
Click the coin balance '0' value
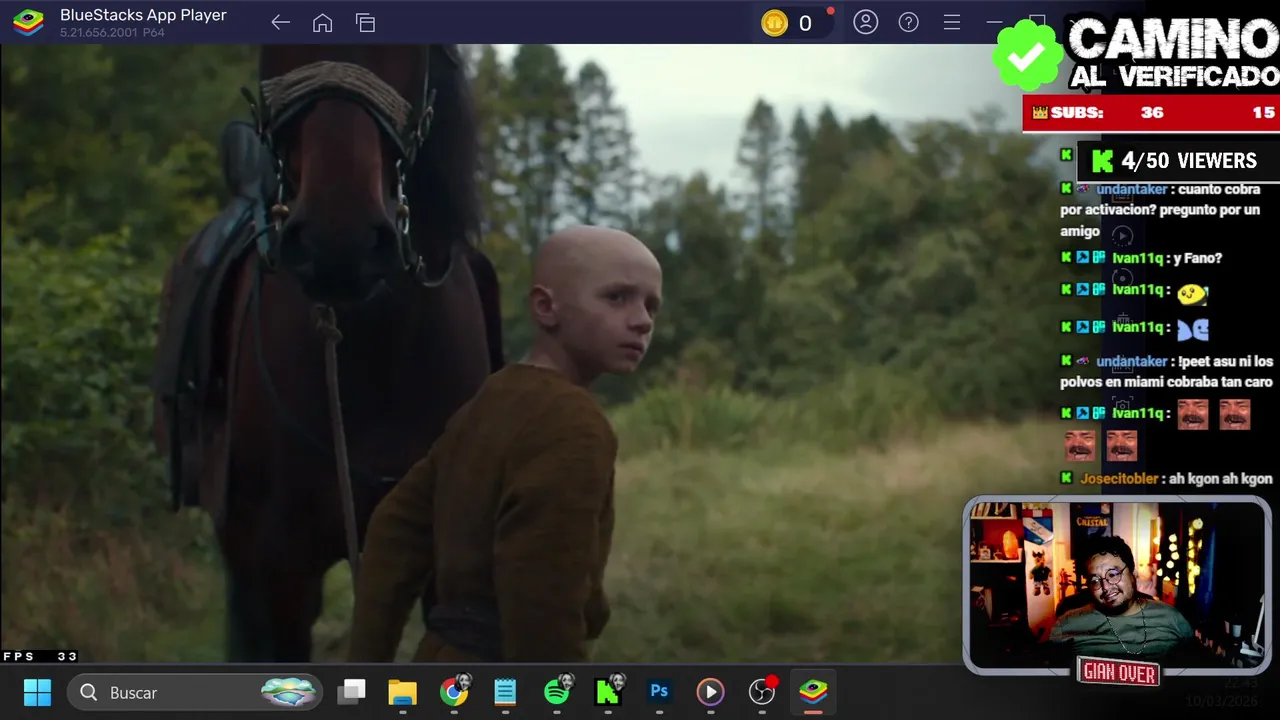[x=805, y=24]
